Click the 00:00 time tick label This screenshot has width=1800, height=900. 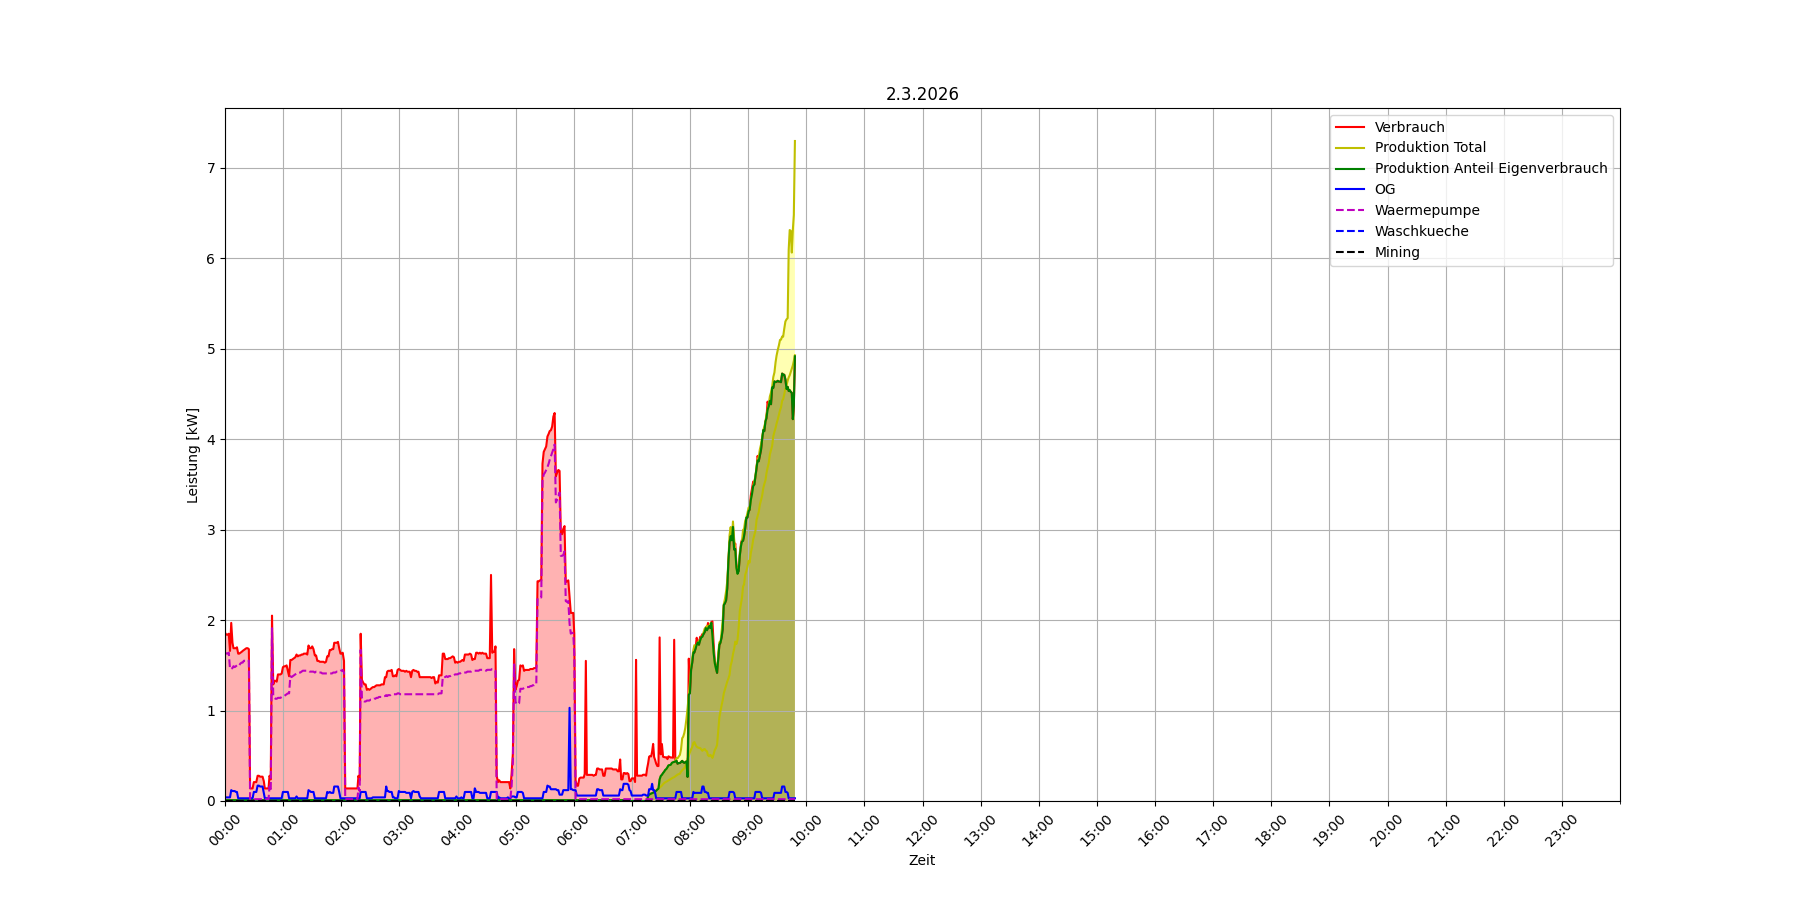pyautogui.click(x=226, y=830)
